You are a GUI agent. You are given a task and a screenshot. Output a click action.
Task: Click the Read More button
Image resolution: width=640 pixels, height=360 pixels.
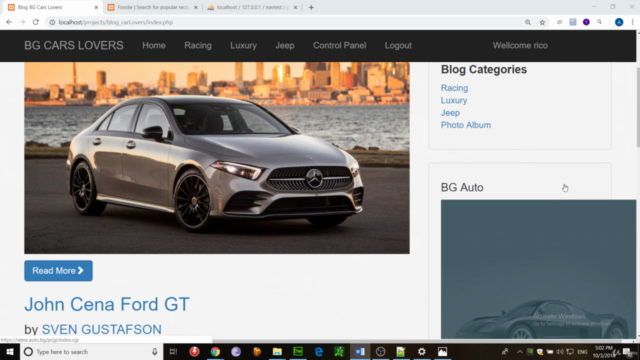(58, 271)
